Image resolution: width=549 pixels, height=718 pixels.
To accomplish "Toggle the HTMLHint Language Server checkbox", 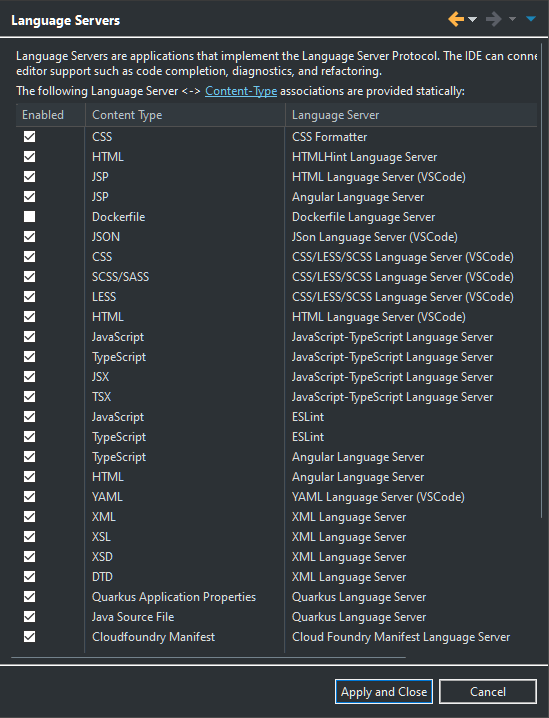I will tap(29, 157).
